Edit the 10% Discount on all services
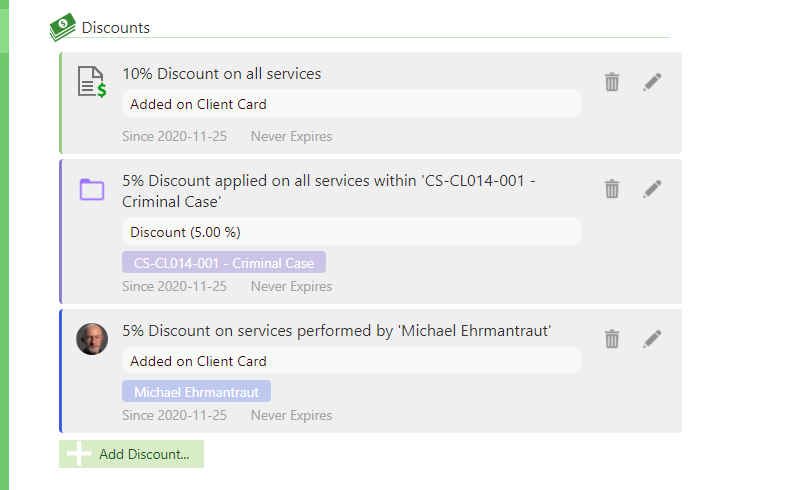805x490 pixels. (x=652, y=82)
